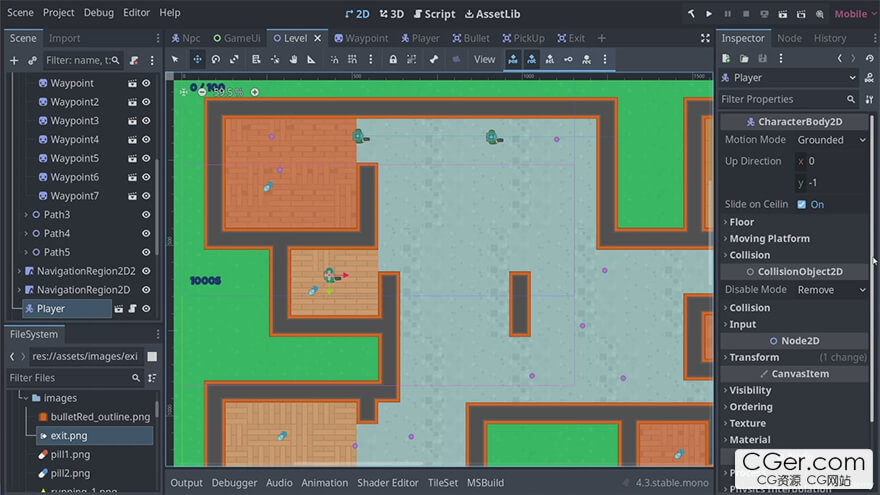This screenshot has width=880, height=495.
Task: Activate the Move Mode tool
Action: tap(198, 59)
